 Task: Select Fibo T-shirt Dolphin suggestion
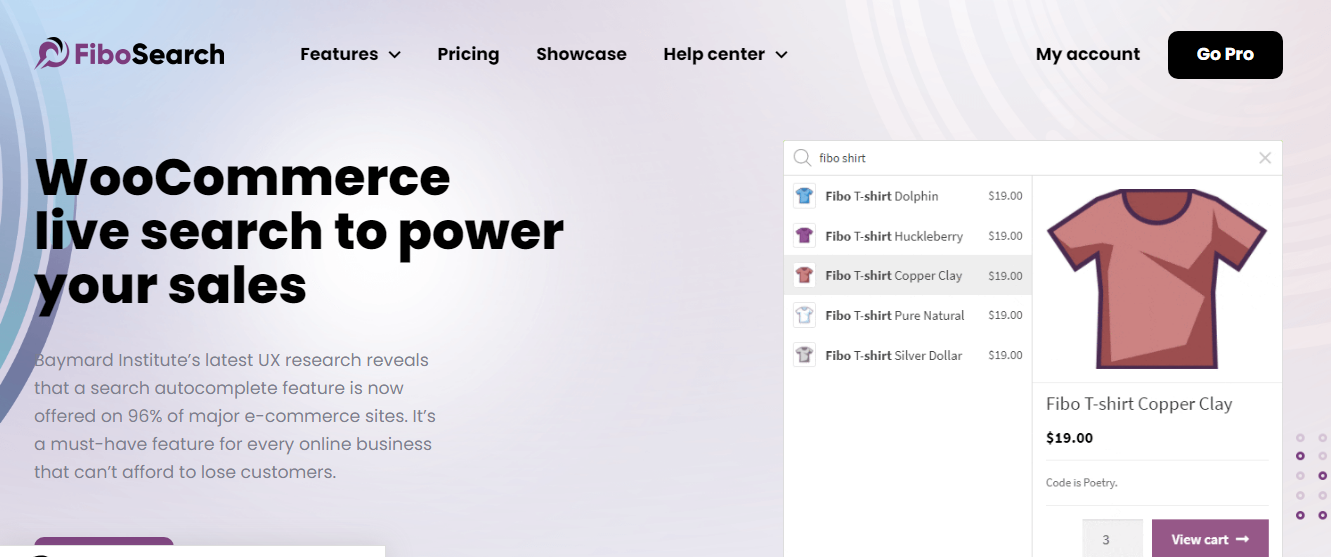(x=908, y=196)
